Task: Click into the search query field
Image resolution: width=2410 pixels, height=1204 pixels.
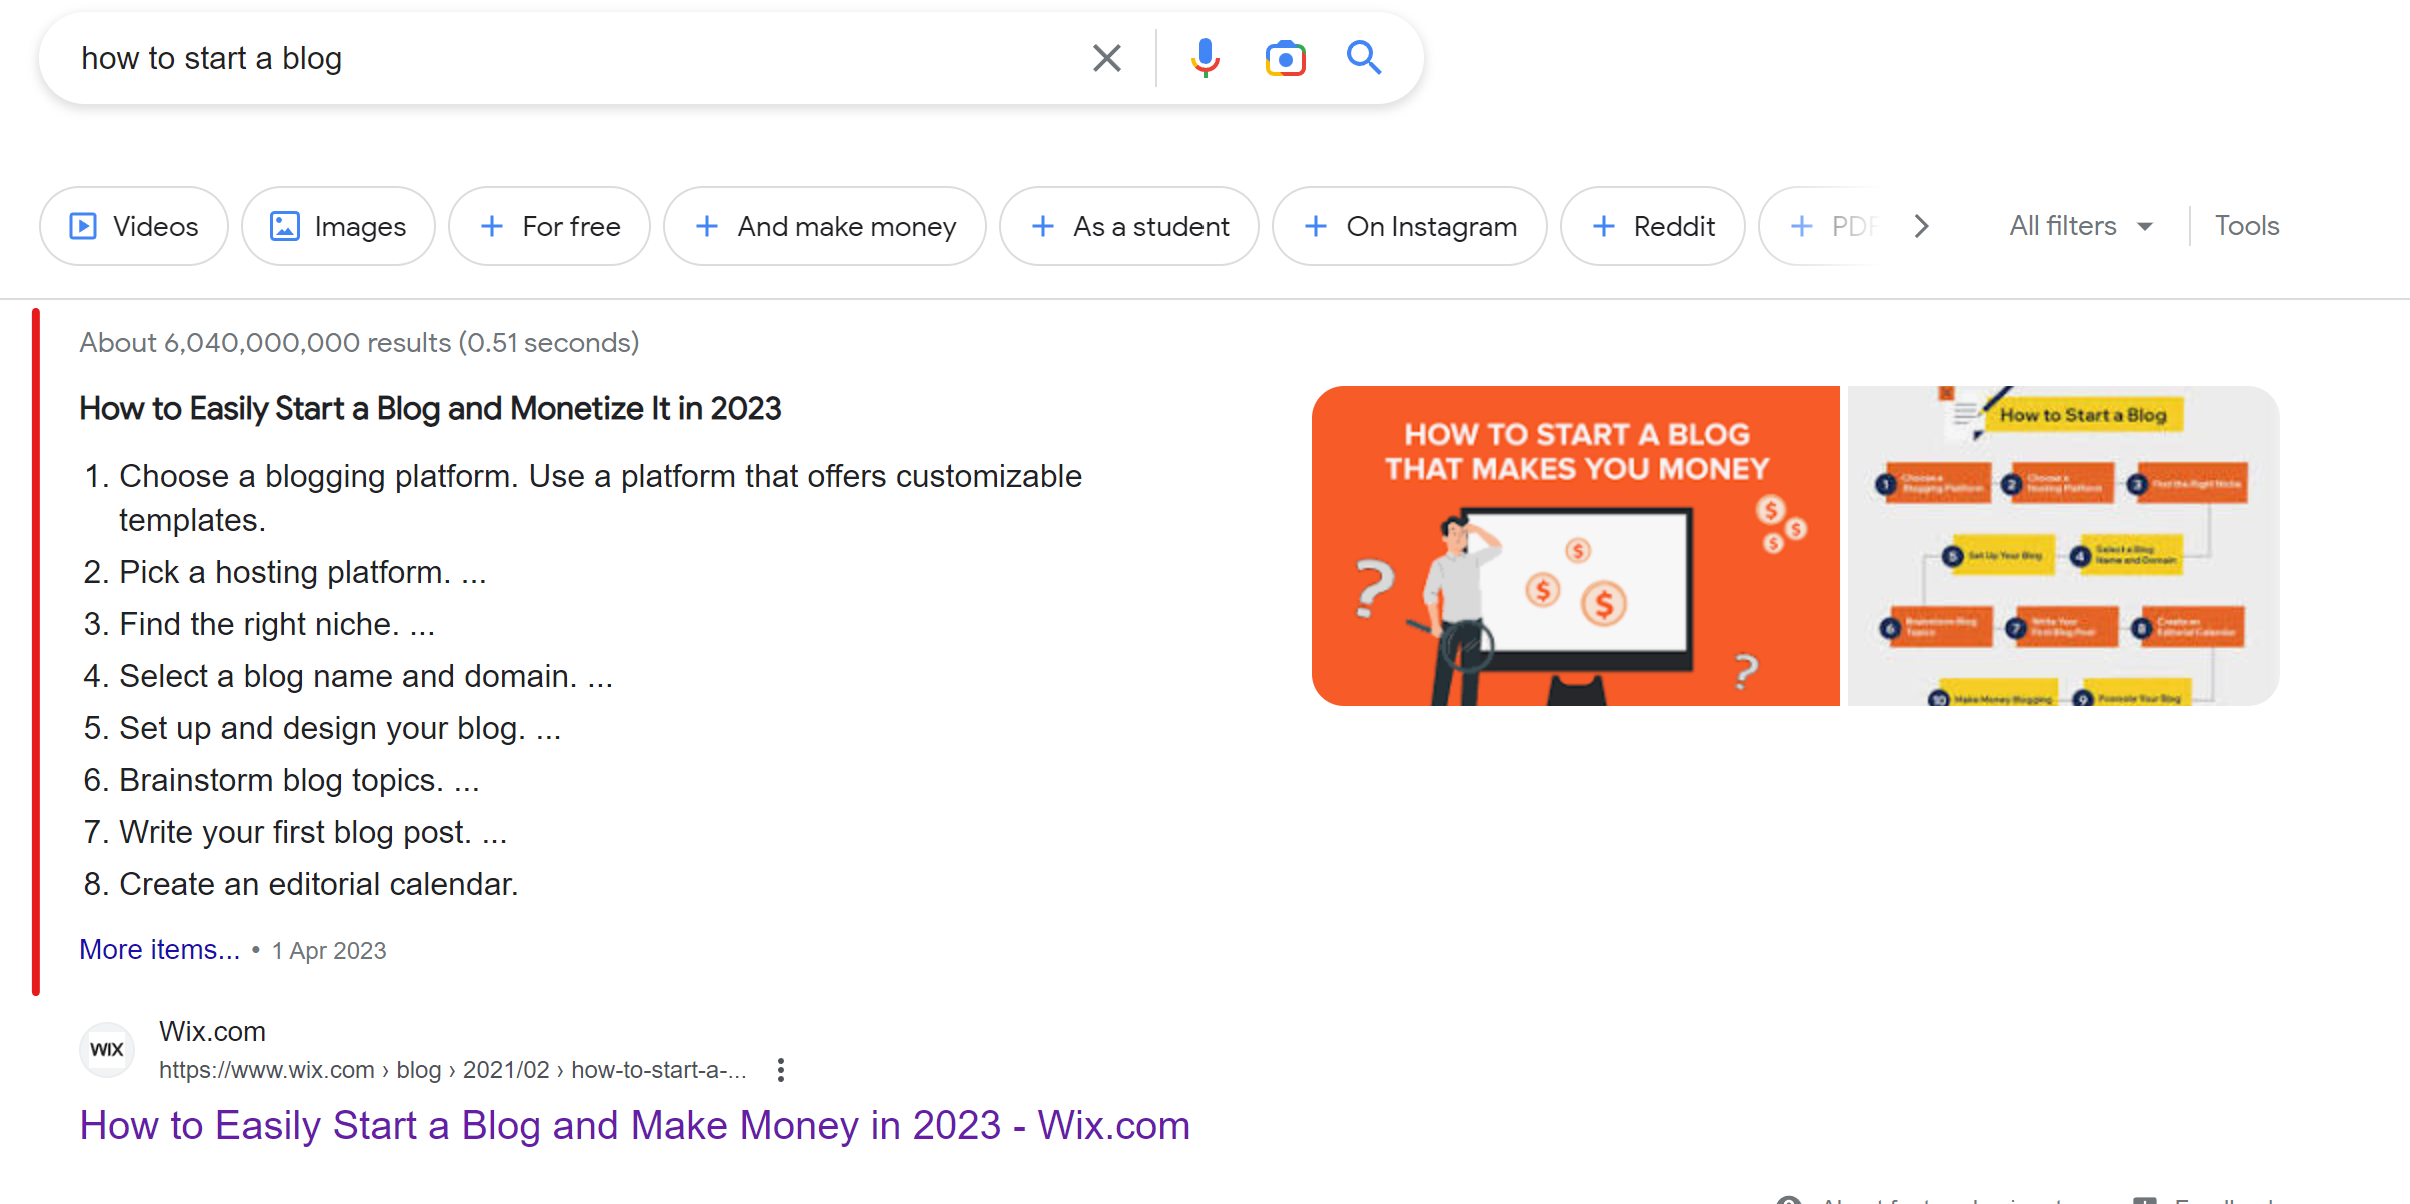Action: [x=560, y=58]
